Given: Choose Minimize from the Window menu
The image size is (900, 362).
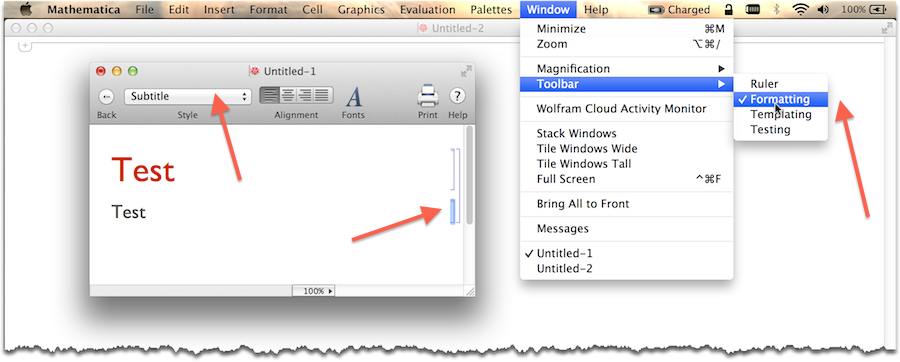Looking at the screenshot, I should point(627,29).
